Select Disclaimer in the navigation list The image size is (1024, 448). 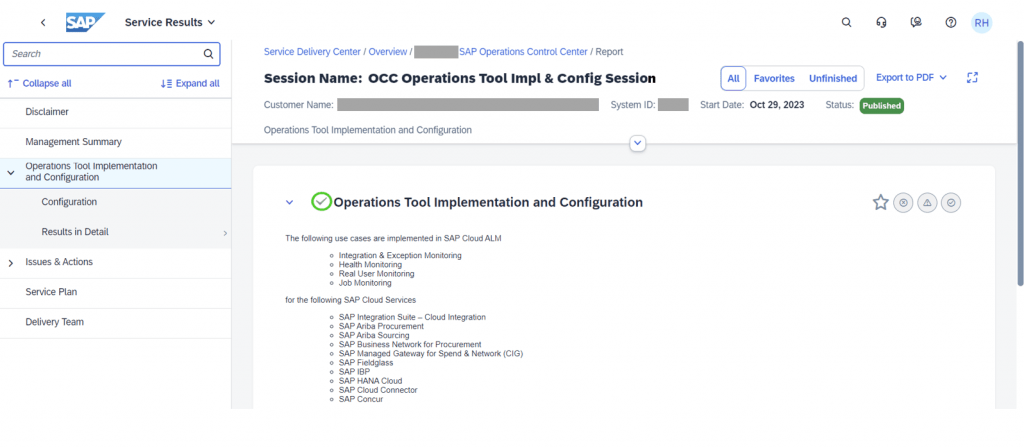[x=47, y=112]
